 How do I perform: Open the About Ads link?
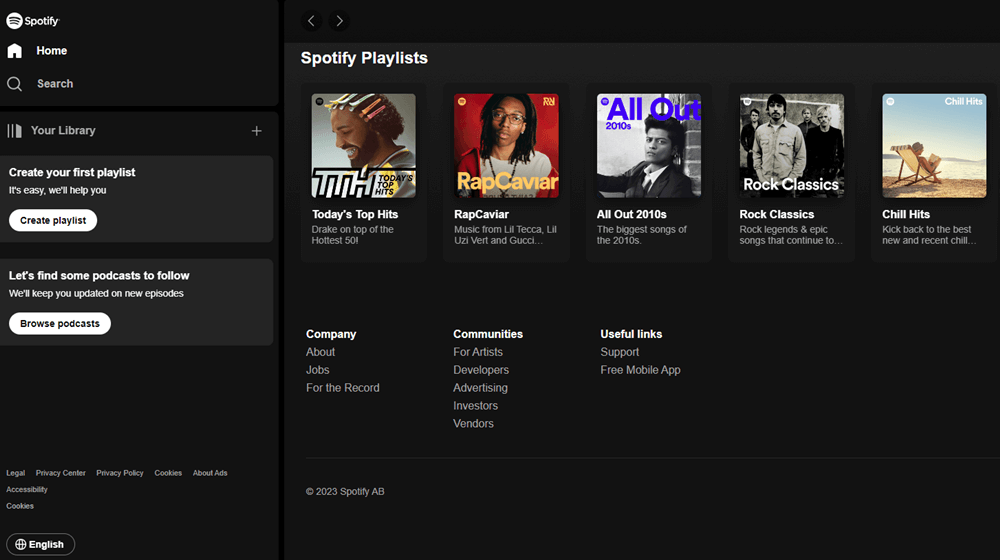tap(210, 473)
